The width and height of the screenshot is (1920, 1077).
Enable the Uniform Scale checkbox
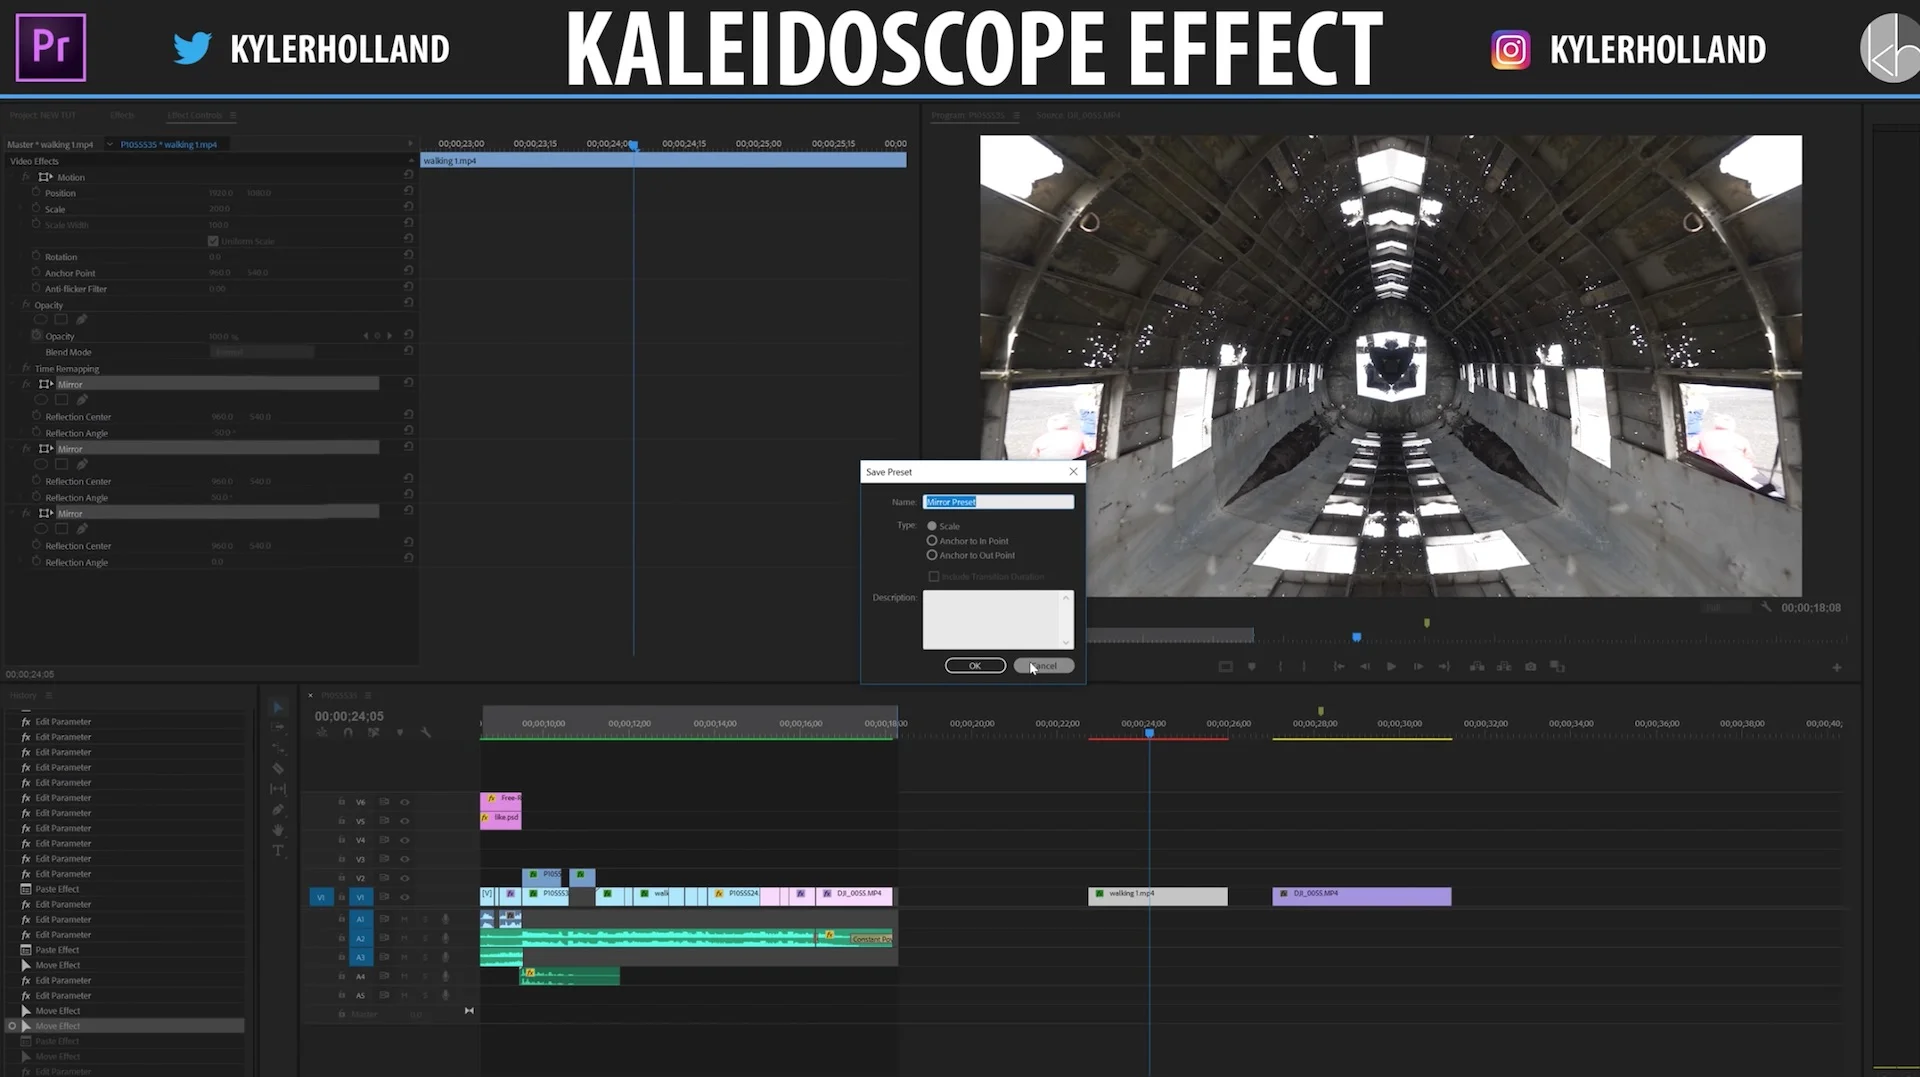213,241
